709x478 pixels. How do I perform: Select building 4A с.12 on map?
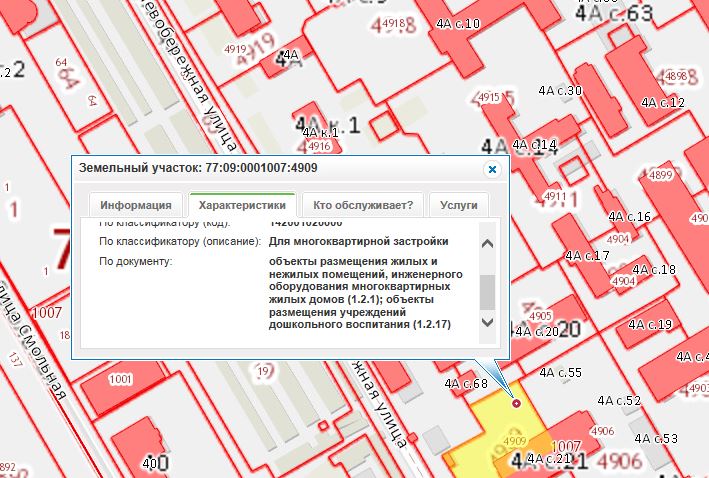(x=663, y=102)
